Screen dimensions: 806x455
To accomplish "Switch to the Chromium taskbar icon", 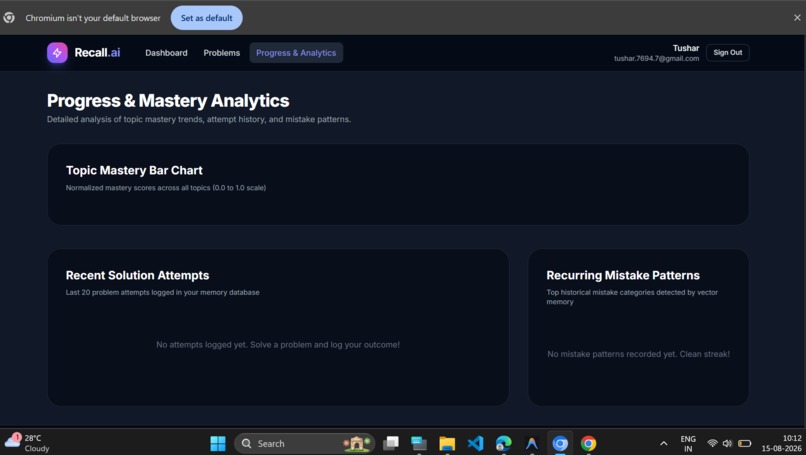I will tap(560, 443).
